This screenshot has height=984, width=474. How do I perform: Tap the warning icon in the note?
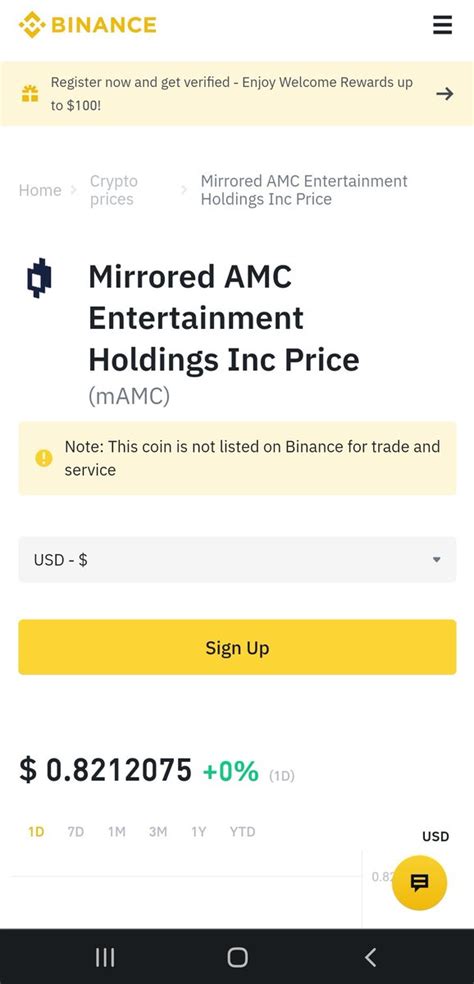point(44,458)
